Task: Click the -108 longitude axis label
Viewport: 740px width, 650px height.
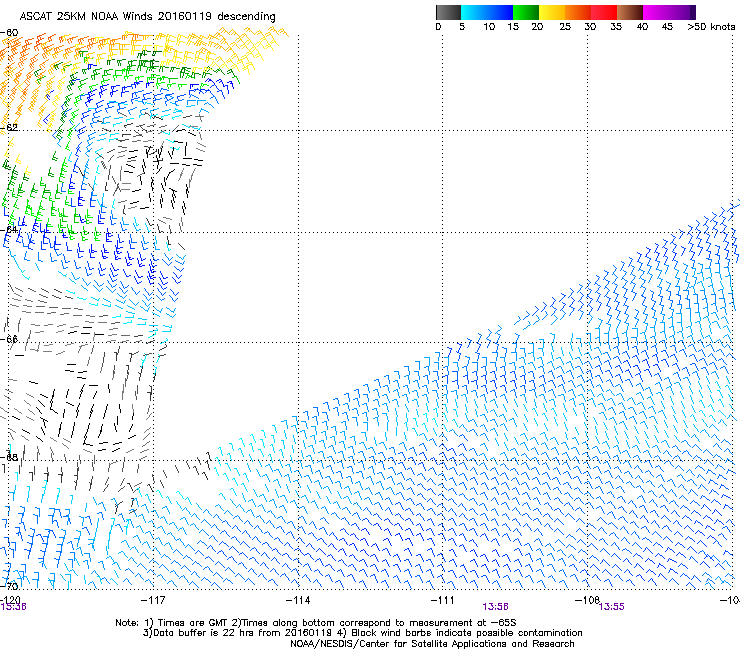Action: [587, 600]
